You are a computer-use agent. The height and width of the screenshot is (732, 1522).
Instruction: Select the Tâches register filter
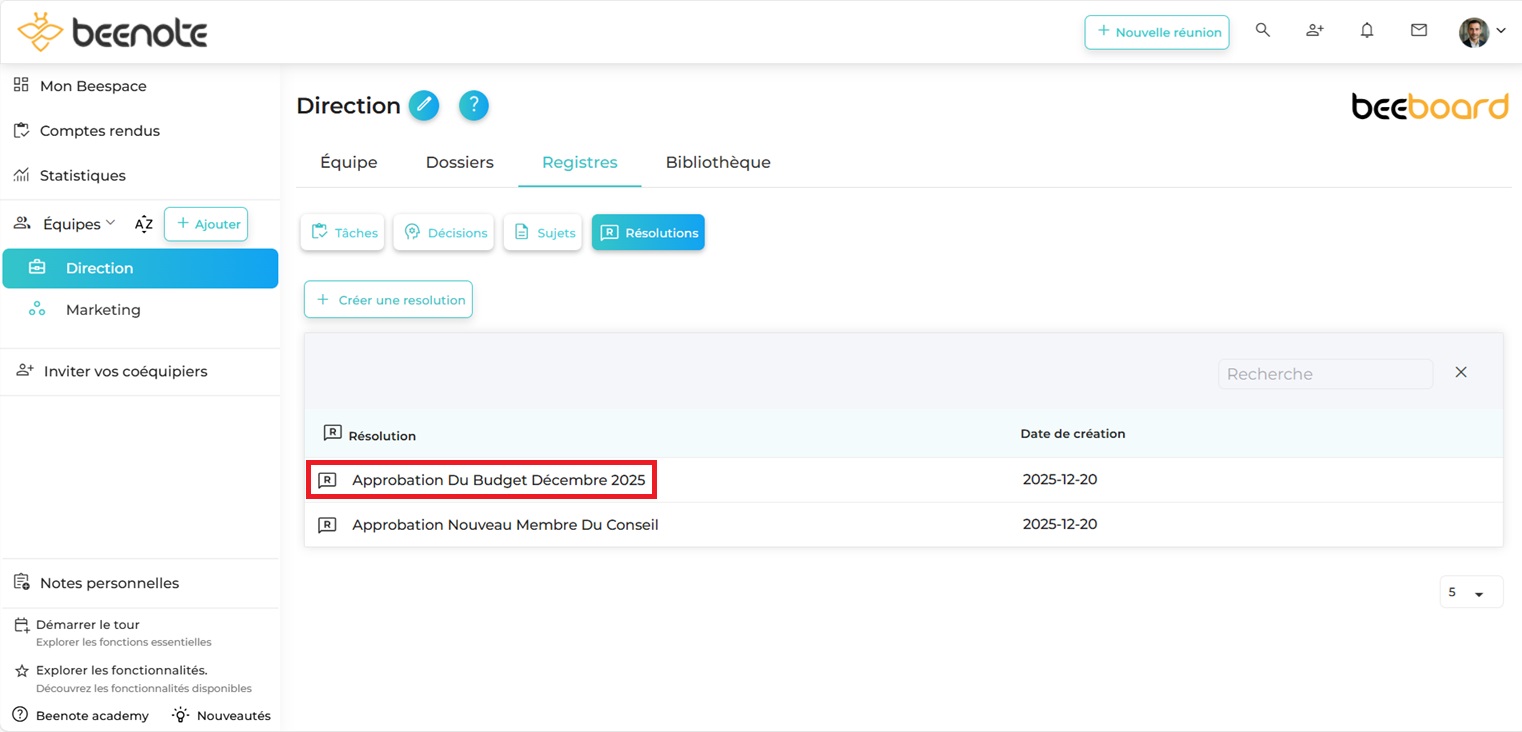(x=343, y=233)
